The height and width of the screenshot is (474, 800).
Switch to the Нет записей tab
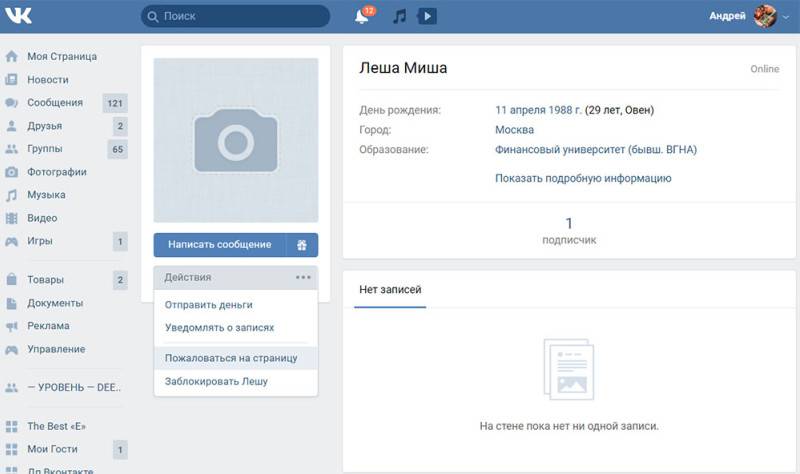click(390, 290)
